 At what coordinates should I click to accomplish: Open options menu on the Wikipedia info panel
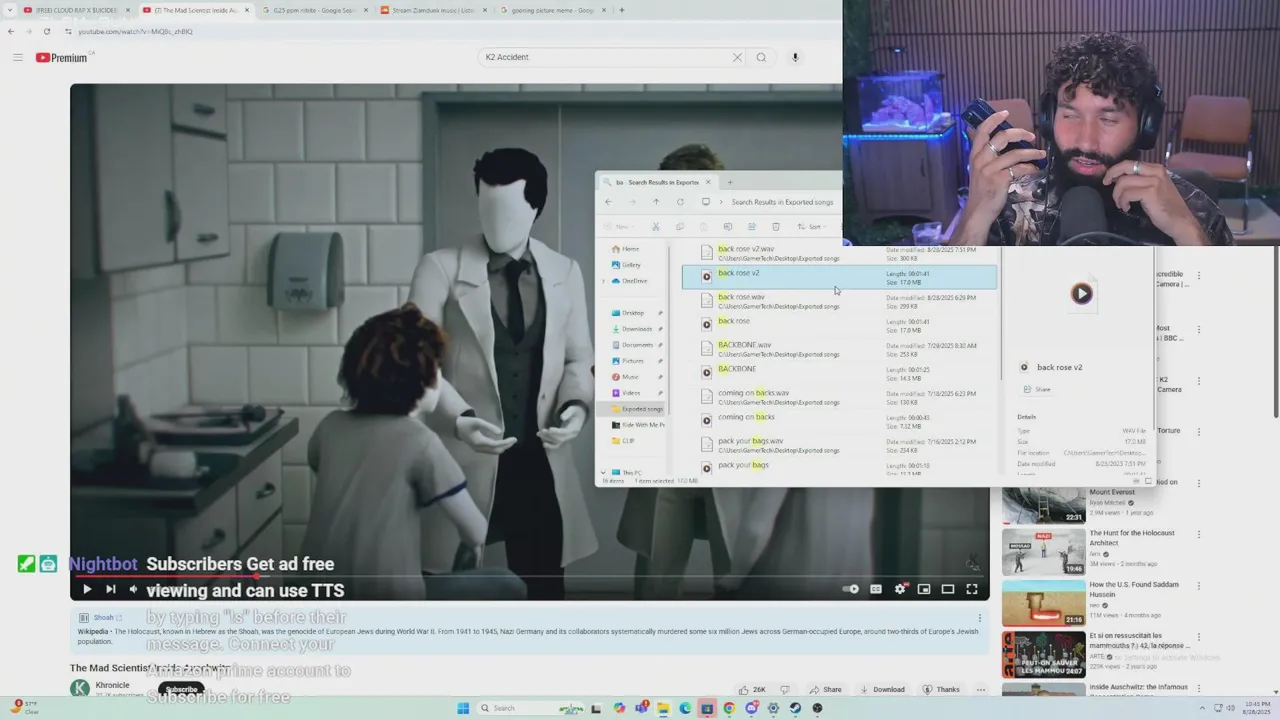[x=979, y=618]
